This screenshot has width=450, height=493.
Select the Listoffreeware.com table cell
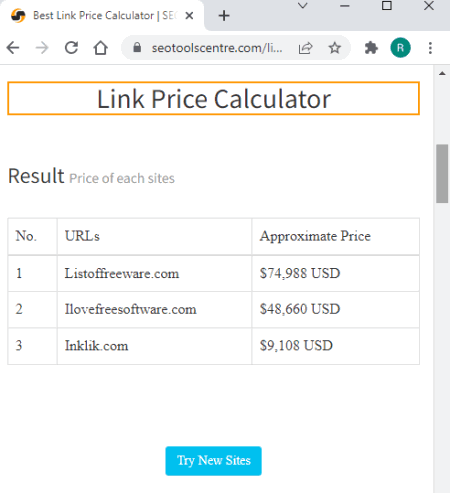[x=154, y=274]
